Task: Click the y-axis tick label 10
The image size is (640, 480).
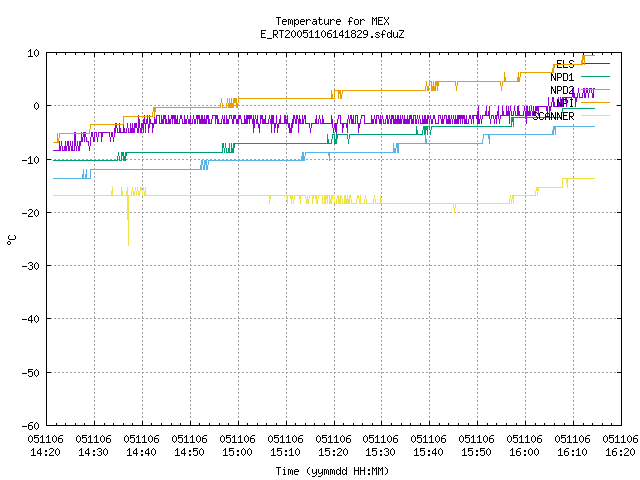Action: (x=33, y=53)
